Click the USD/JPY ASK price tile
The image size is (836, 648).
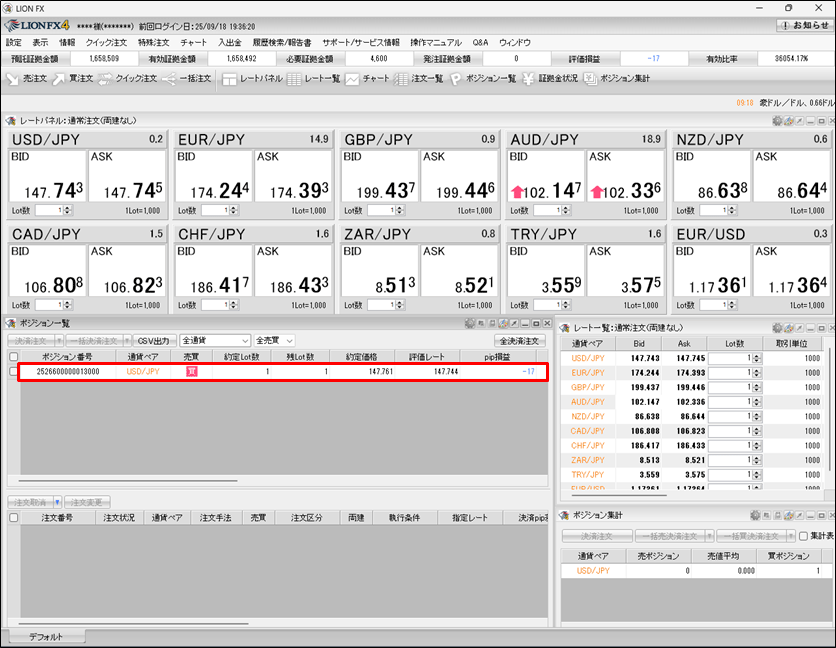(127, 177)
